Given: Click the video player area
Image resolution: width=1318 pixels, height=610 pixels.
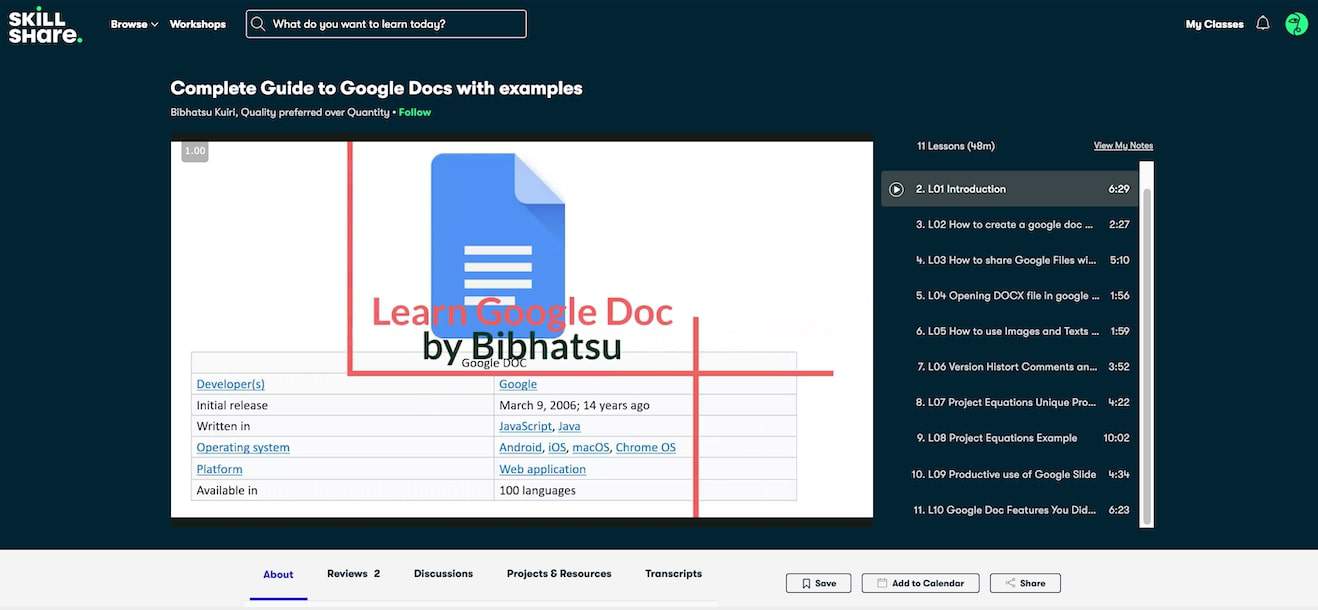Looking at the screenshot, I should click(522, 329).
